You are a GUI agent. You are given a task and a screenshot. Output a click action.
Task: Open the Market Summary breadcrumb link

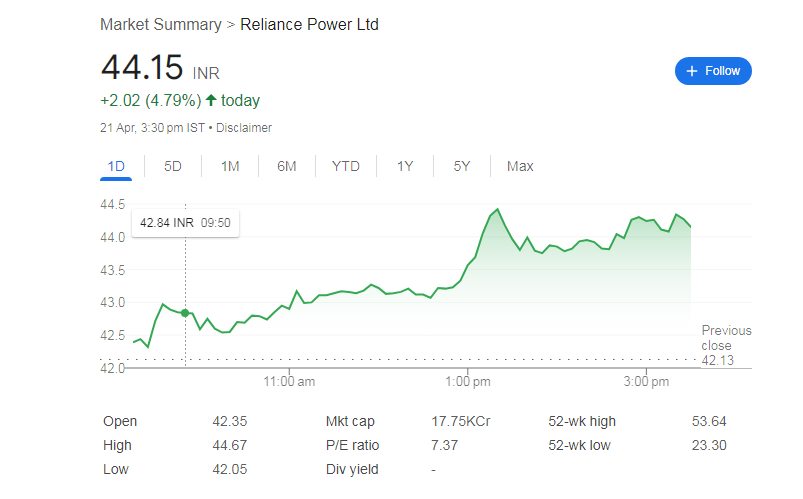point(161,25)
